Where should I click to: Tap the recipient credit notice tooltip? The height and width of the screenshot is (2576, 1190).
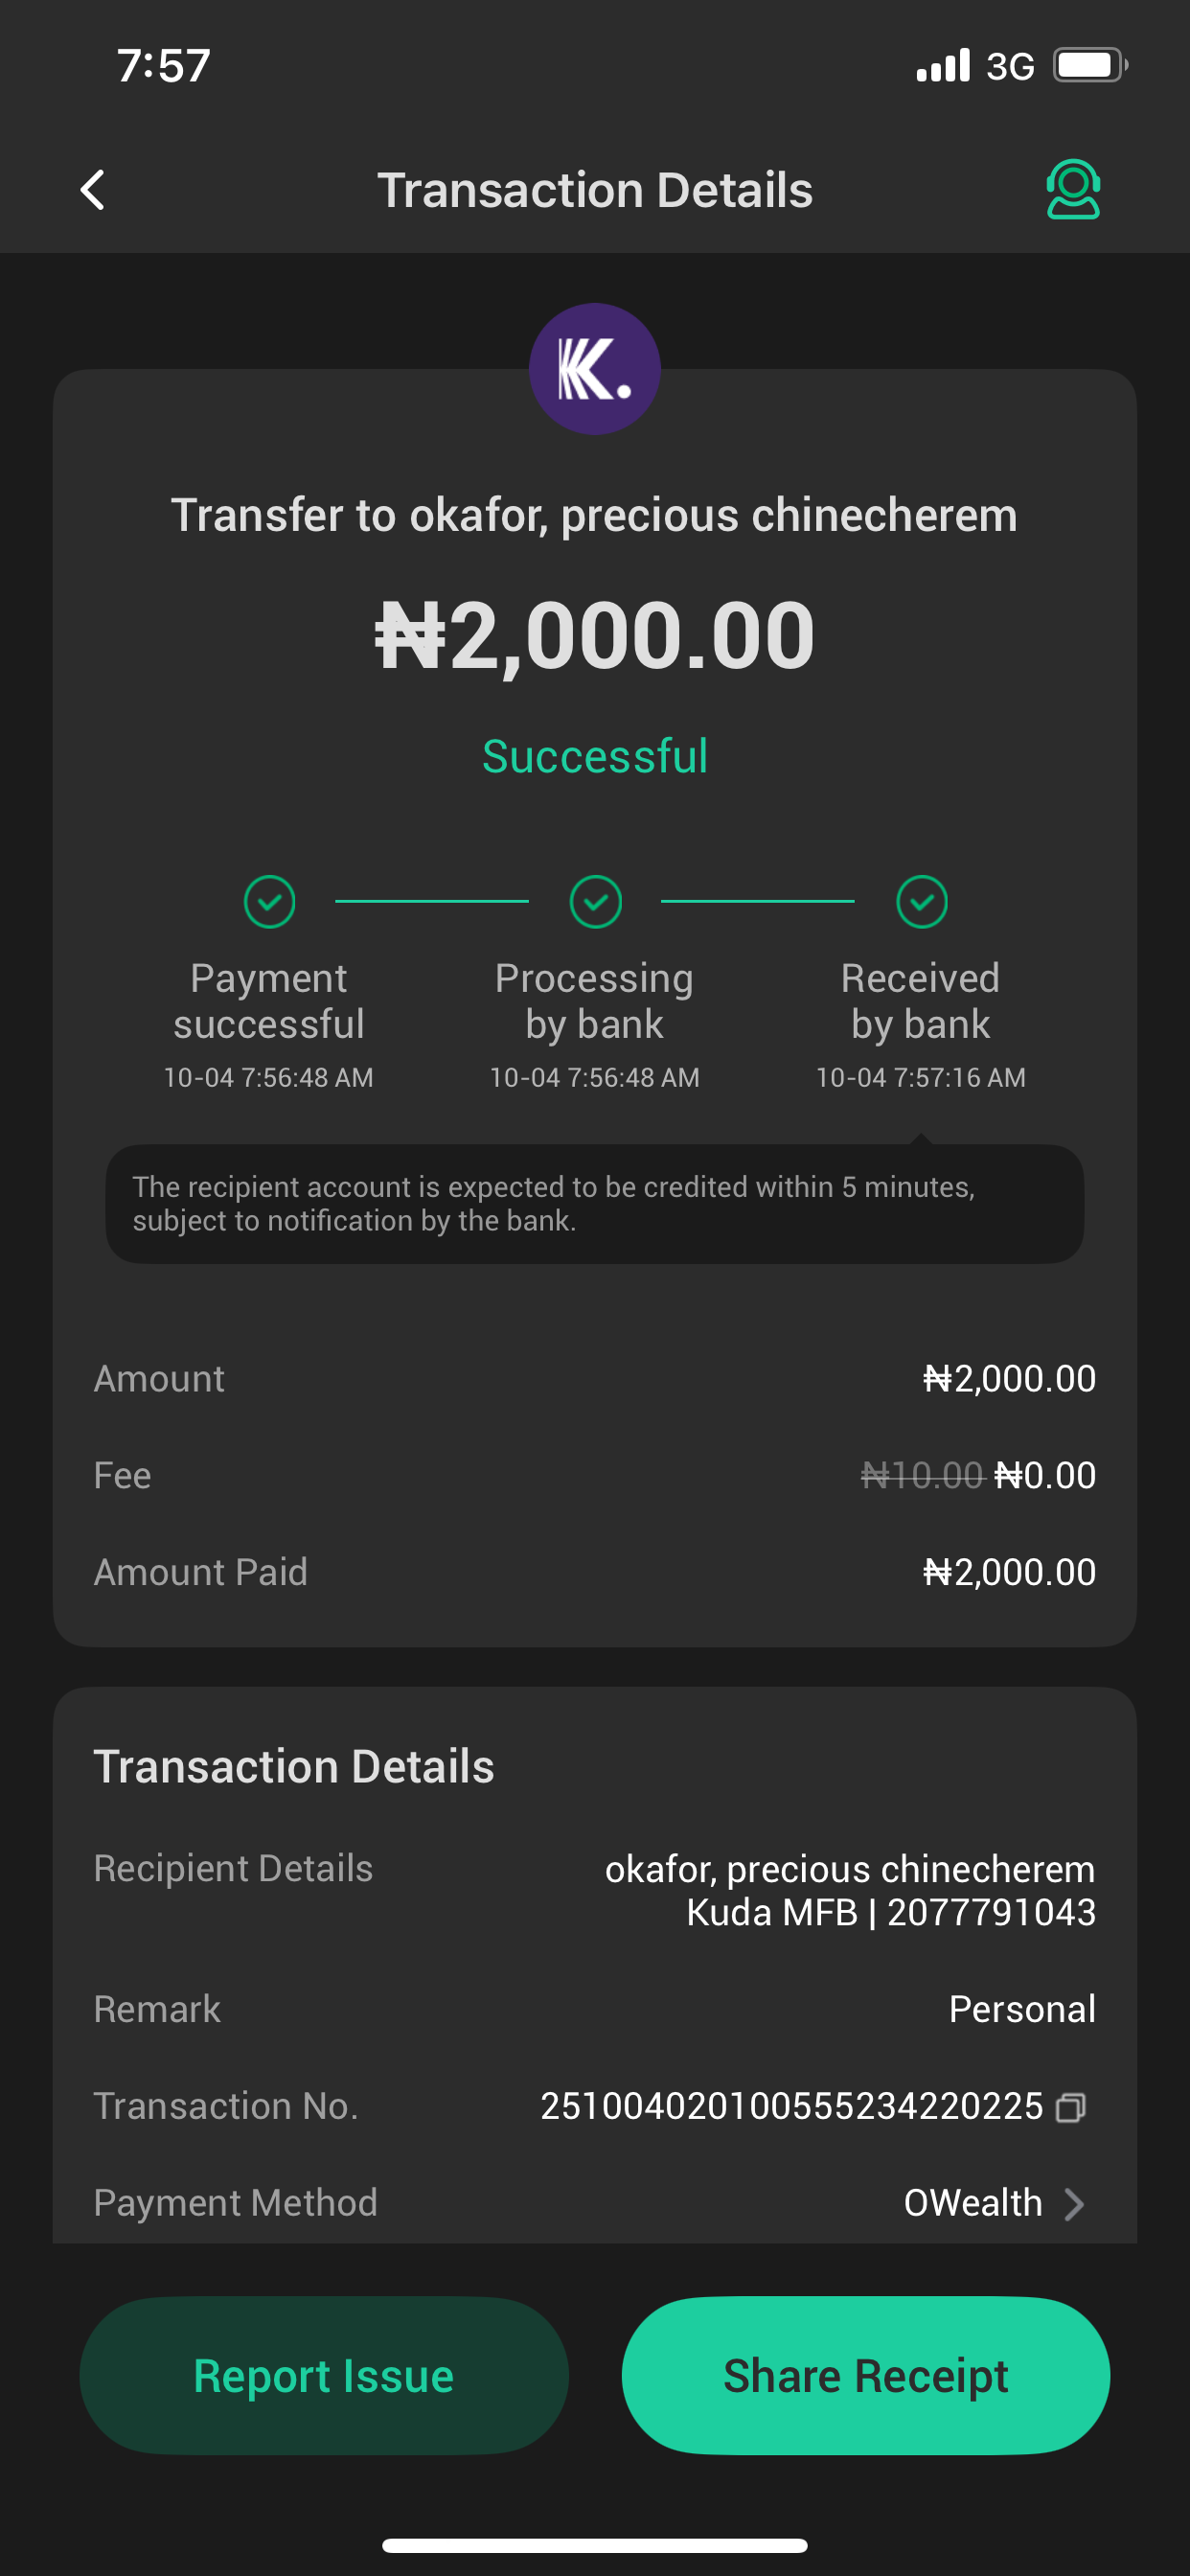pos(595,1203)
